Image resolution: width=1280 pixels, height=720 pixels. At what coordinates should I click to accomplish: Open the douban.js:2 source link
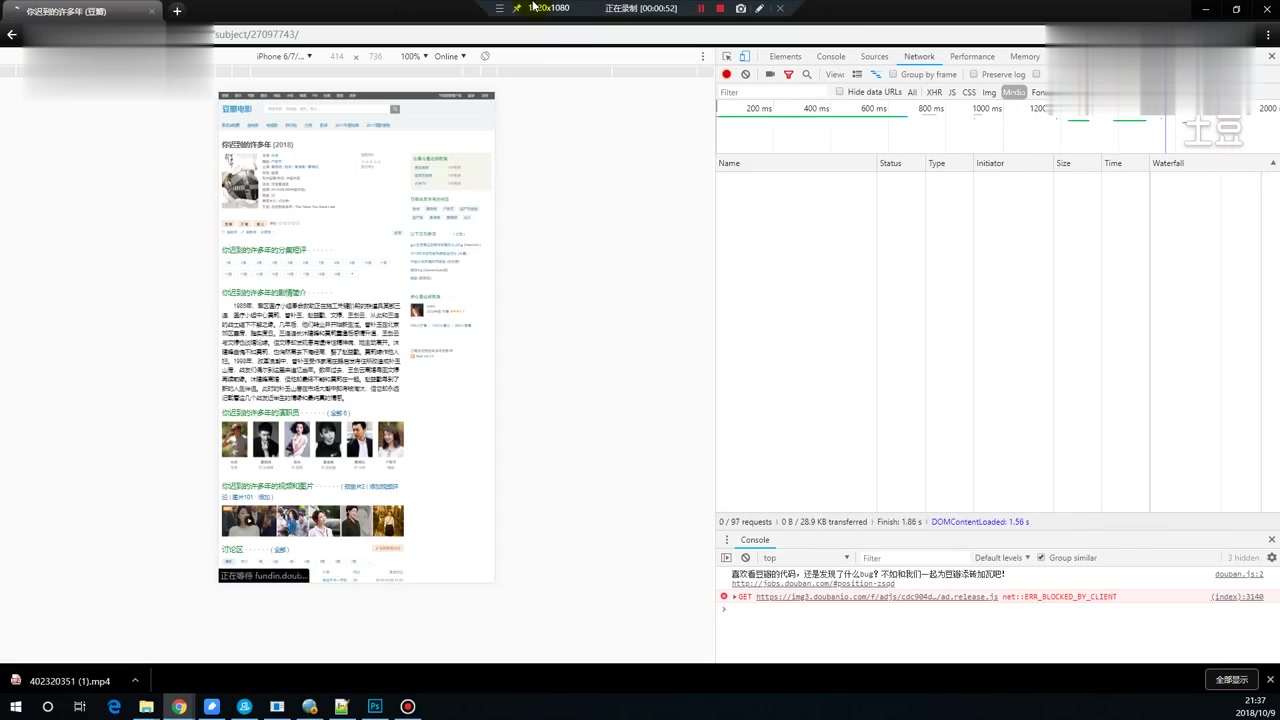[1238, 574]
